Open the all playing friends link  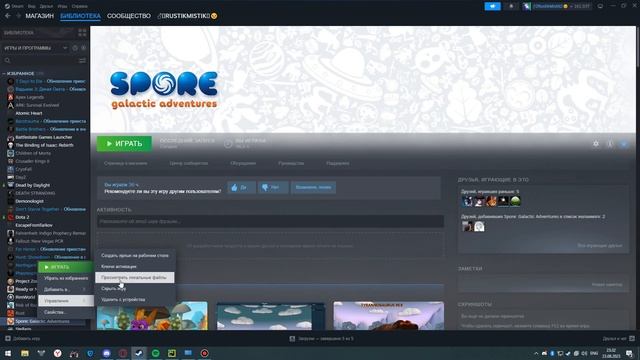(600, 245)
